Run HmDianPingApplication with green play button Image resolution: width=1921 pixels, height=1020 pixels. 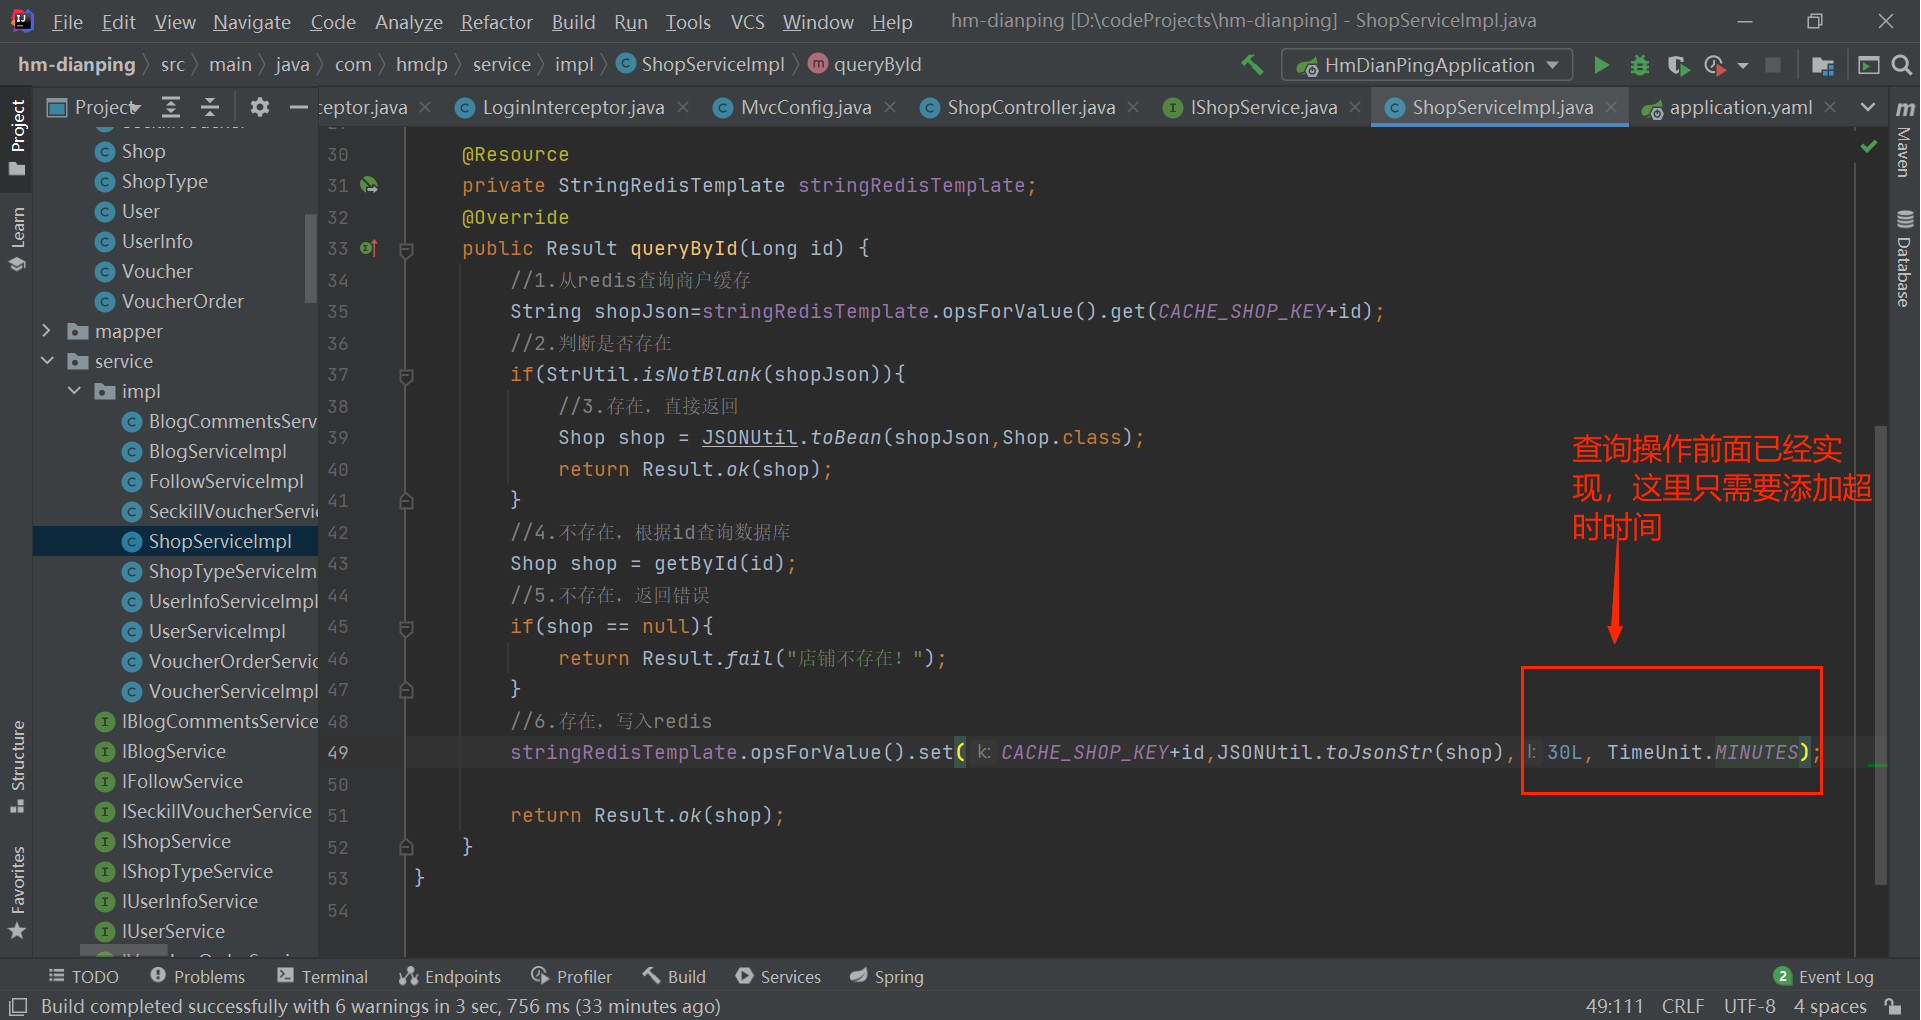tap(1601, 65)
